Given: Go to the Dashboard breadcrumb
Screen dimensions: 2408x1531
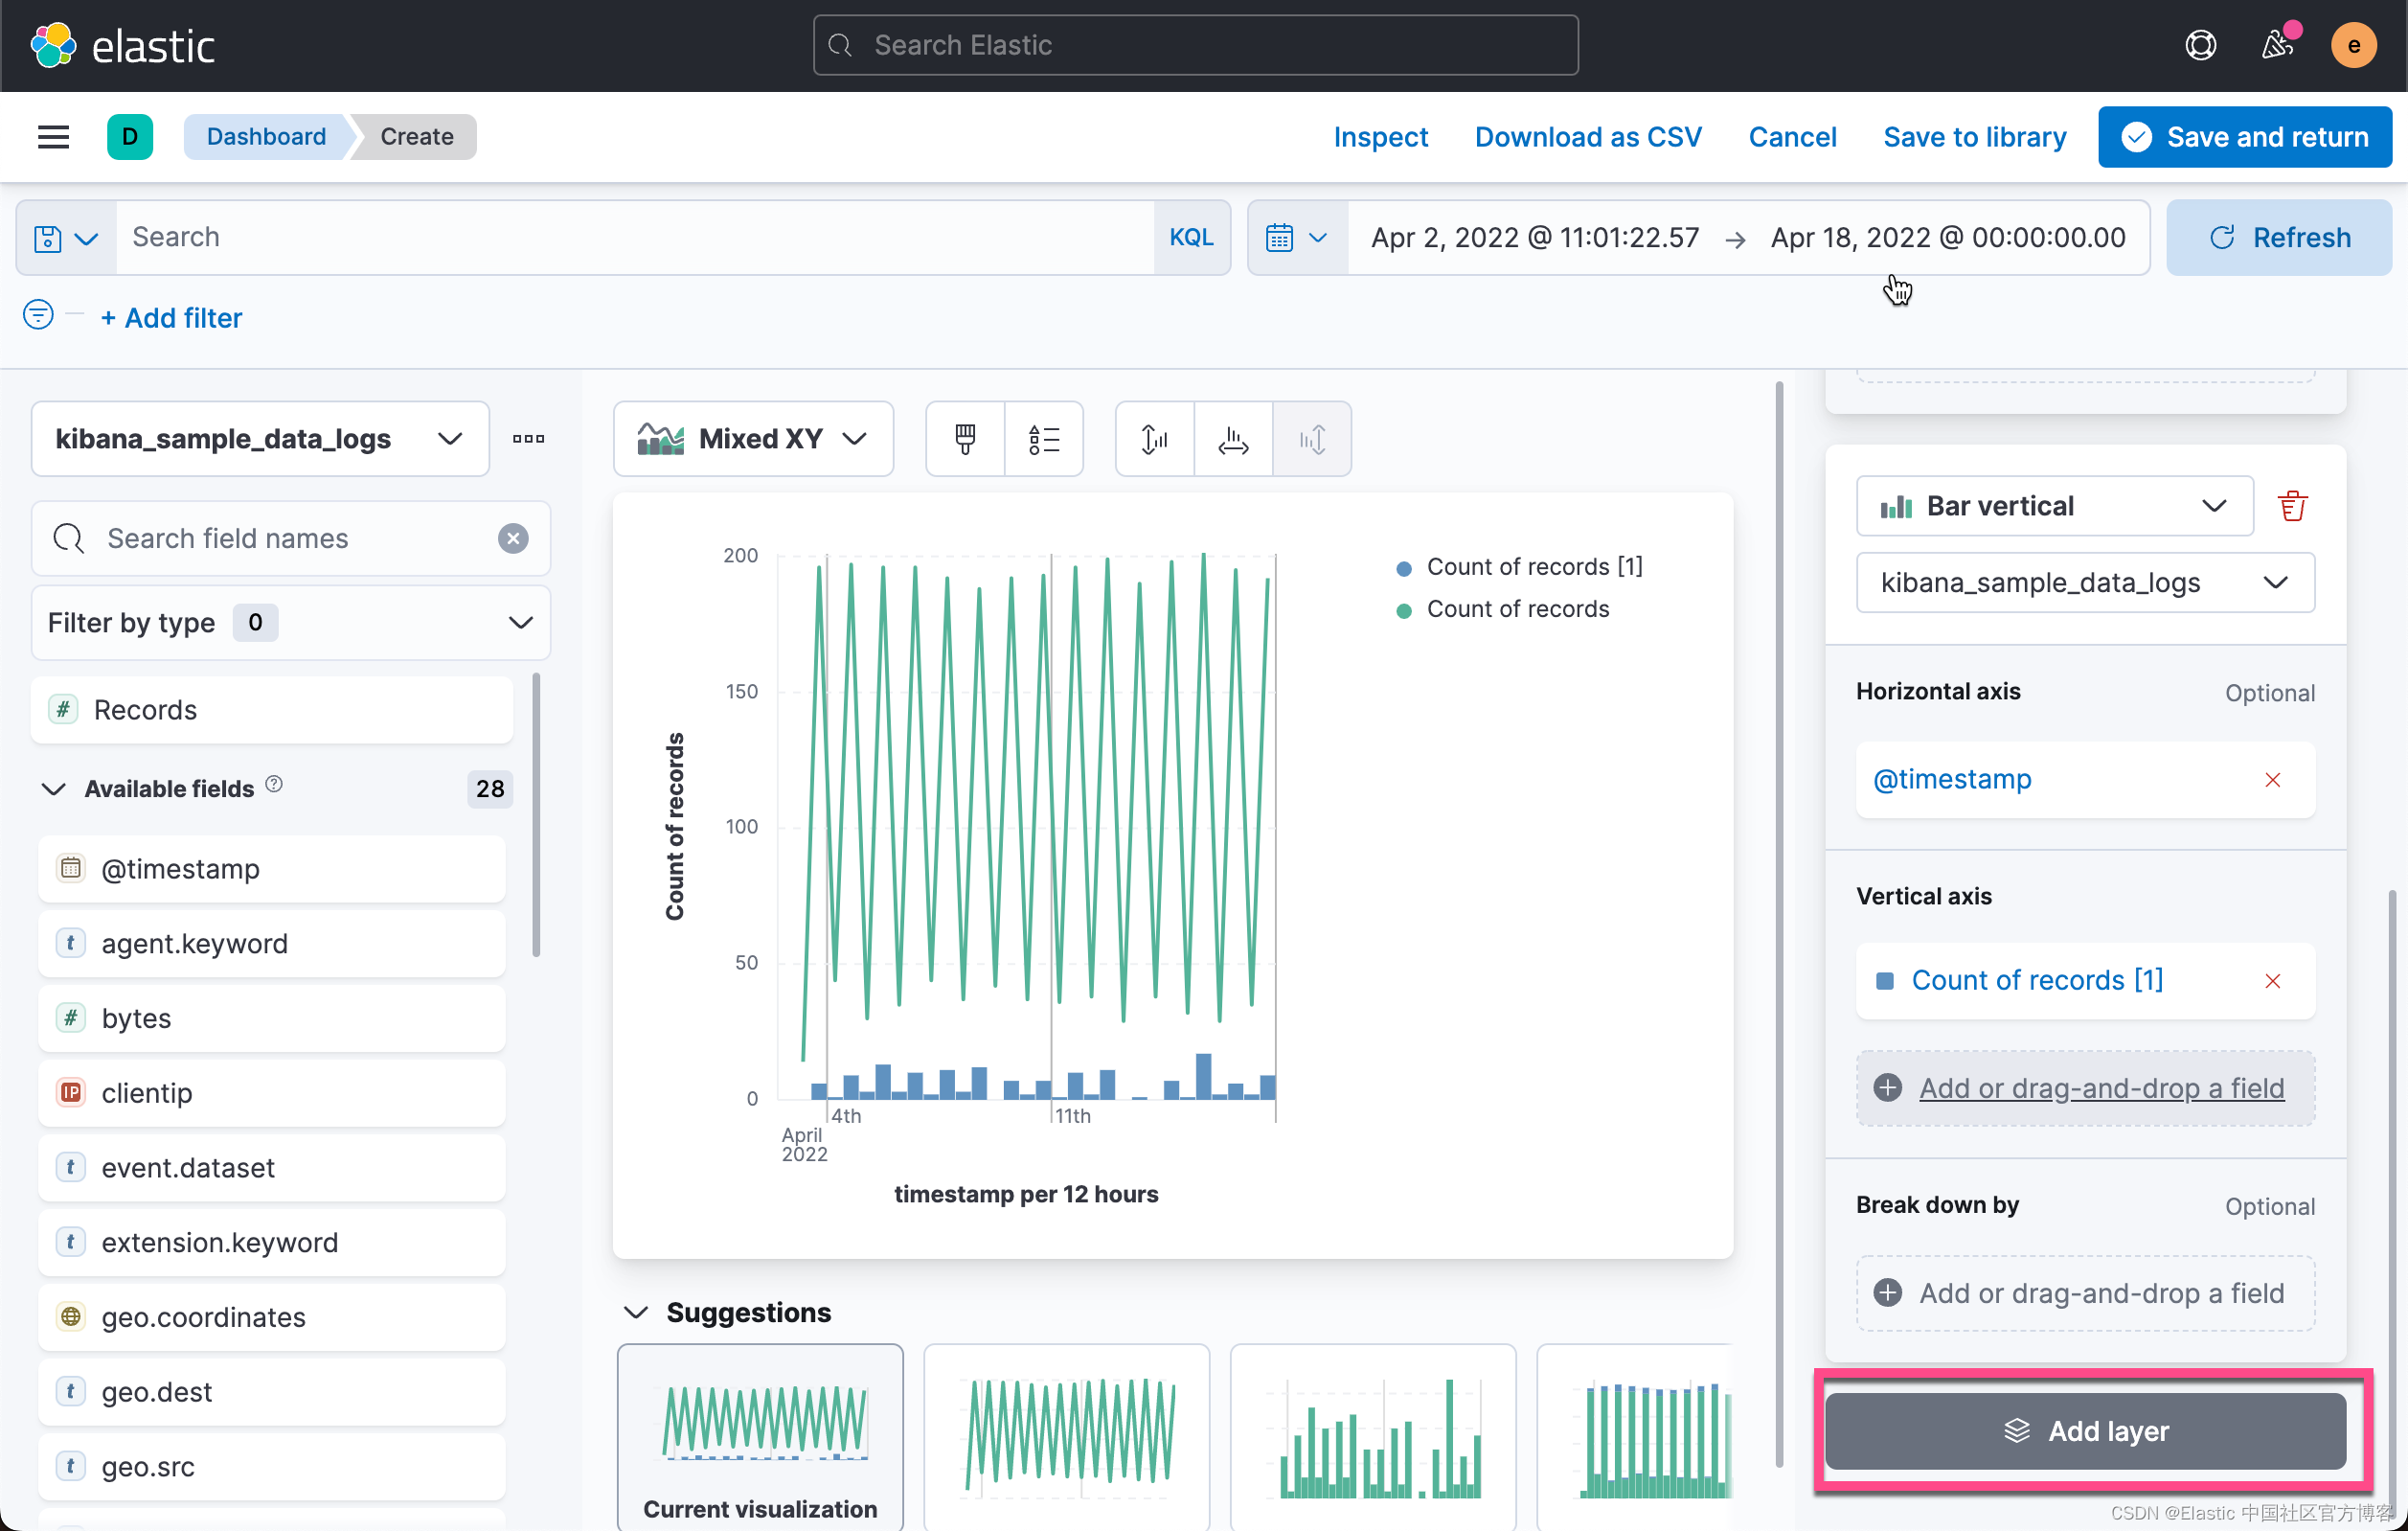Looking at the screenshot, I should 266,136.
